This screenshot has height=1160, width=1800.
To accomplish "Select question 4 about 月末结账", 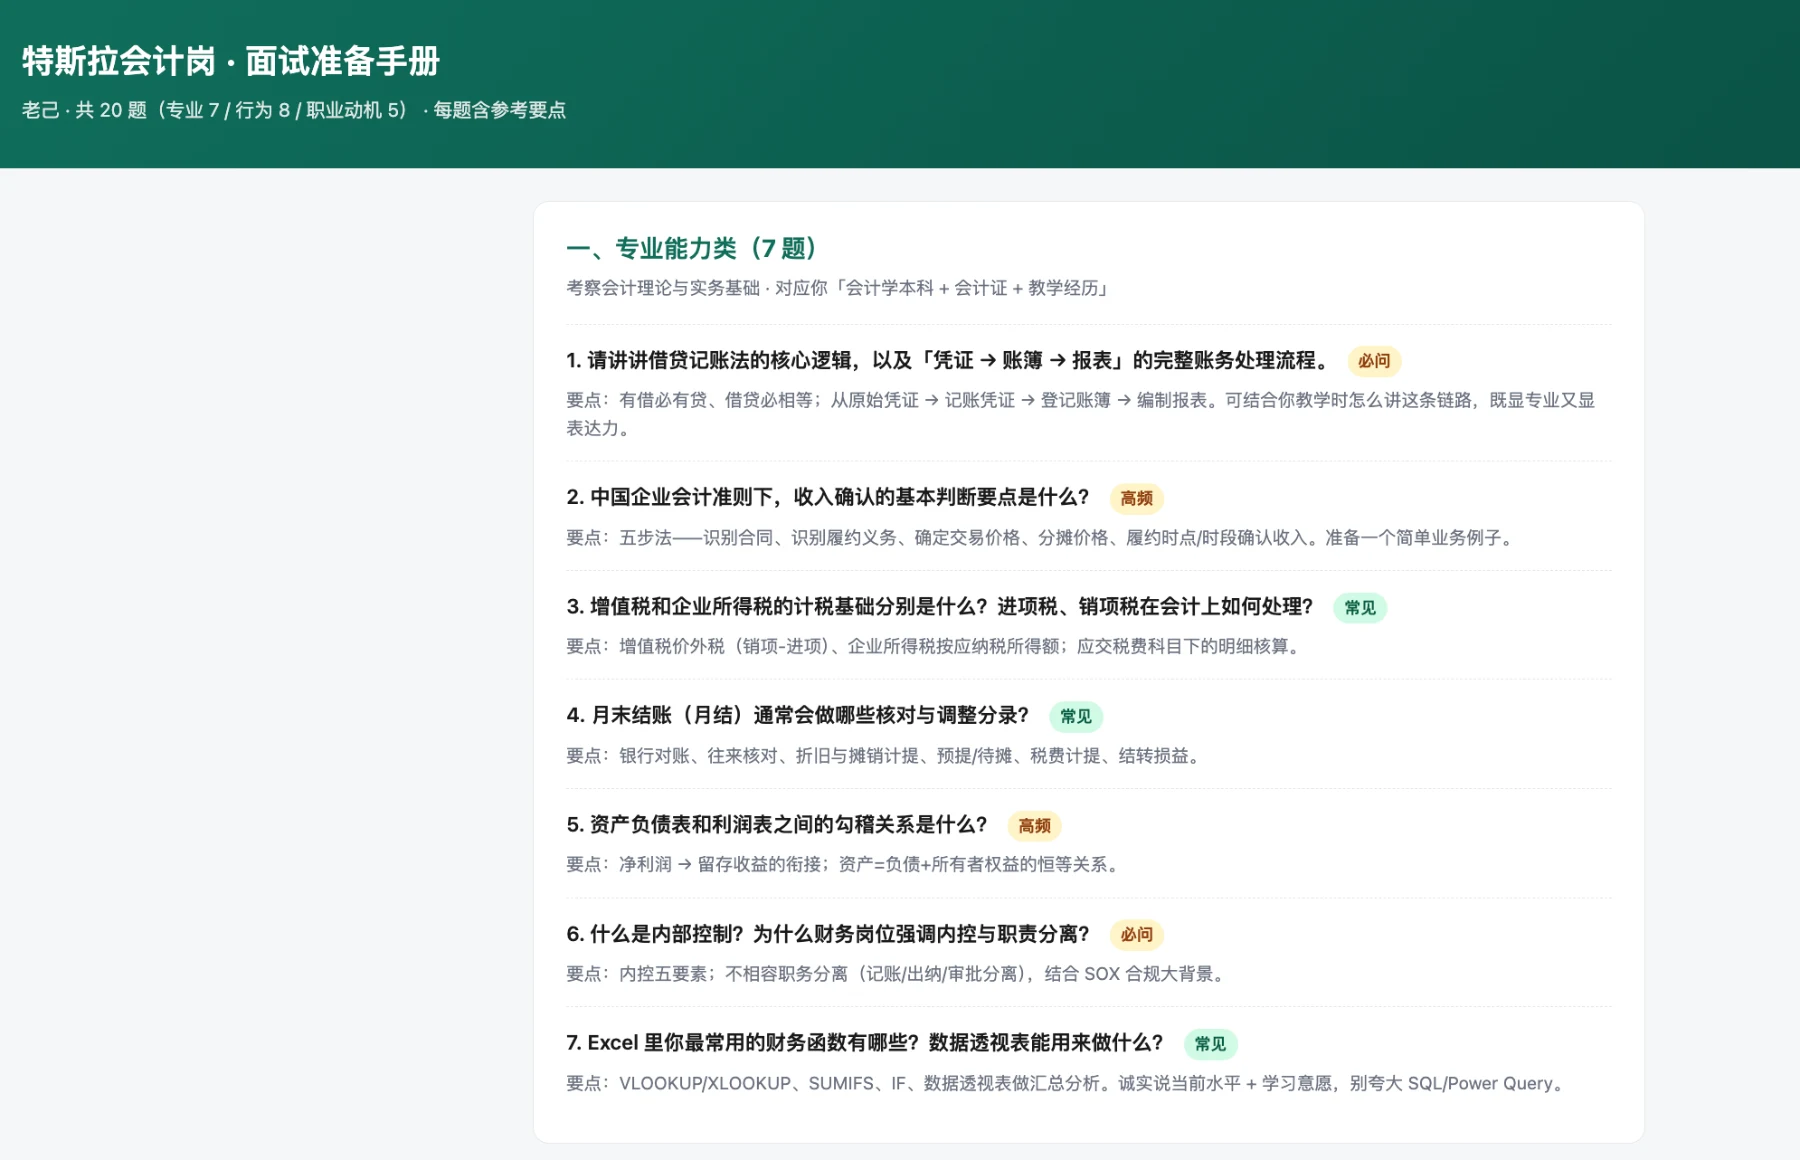I will click(x=798, y=715).
